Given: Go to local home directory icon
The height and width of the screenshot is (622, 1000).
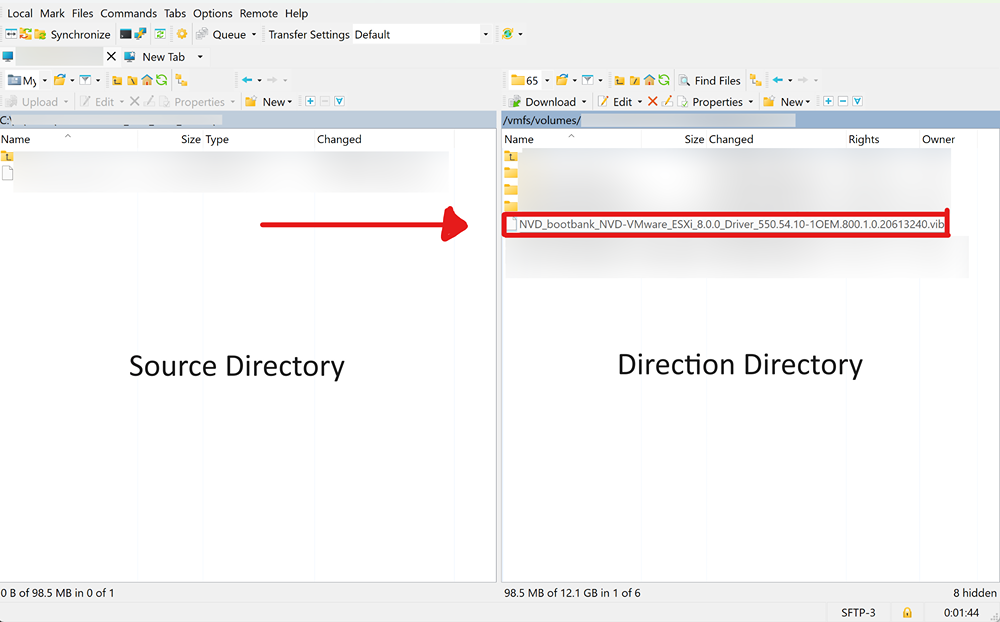Looking at the screenshot, I should (146, 80).
